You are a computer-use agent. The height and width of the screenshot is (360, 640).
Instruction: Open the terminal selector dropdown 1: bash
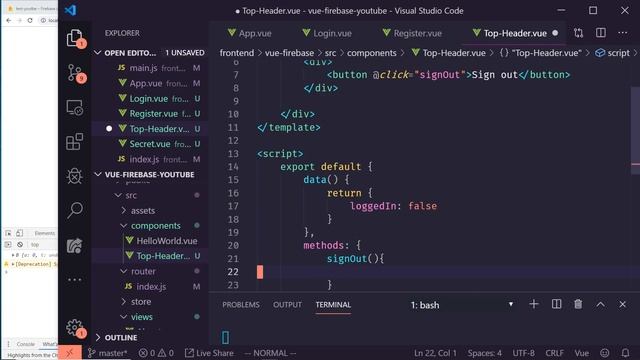[462, 305]
